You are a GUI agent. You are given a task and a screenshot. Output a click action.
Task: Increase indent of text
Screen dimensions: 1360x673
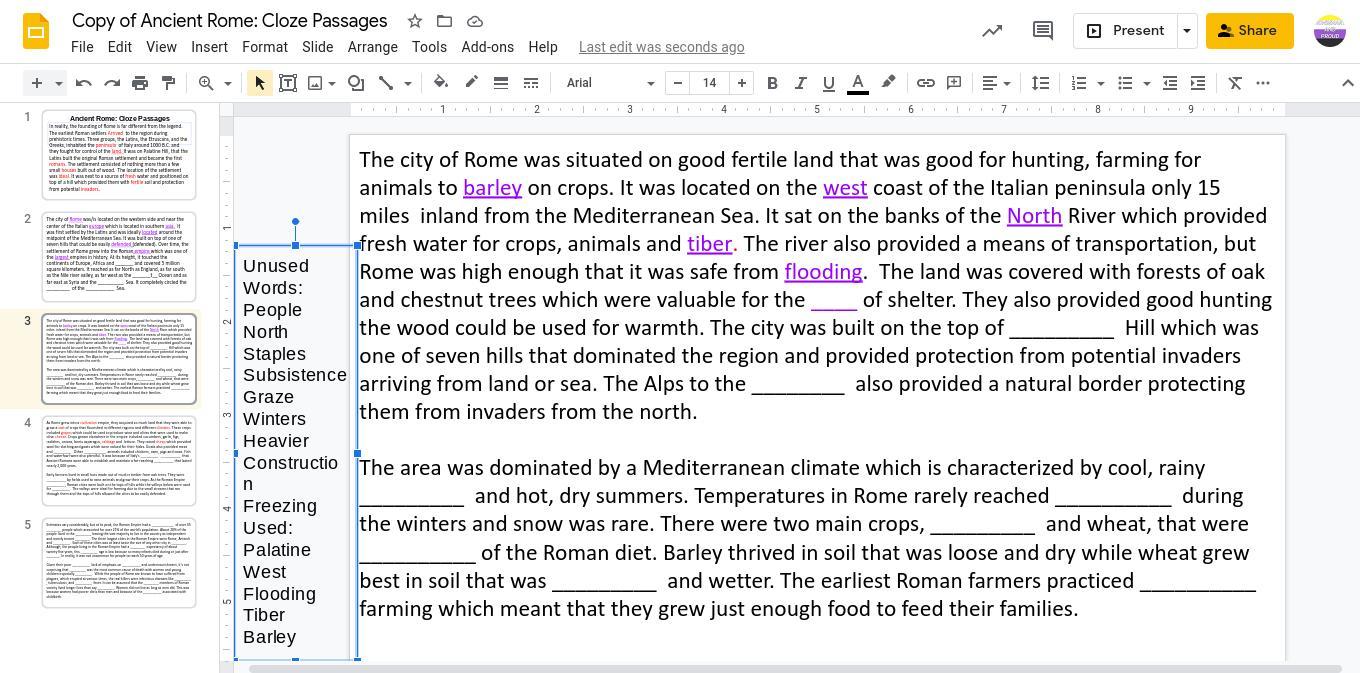1198,83
